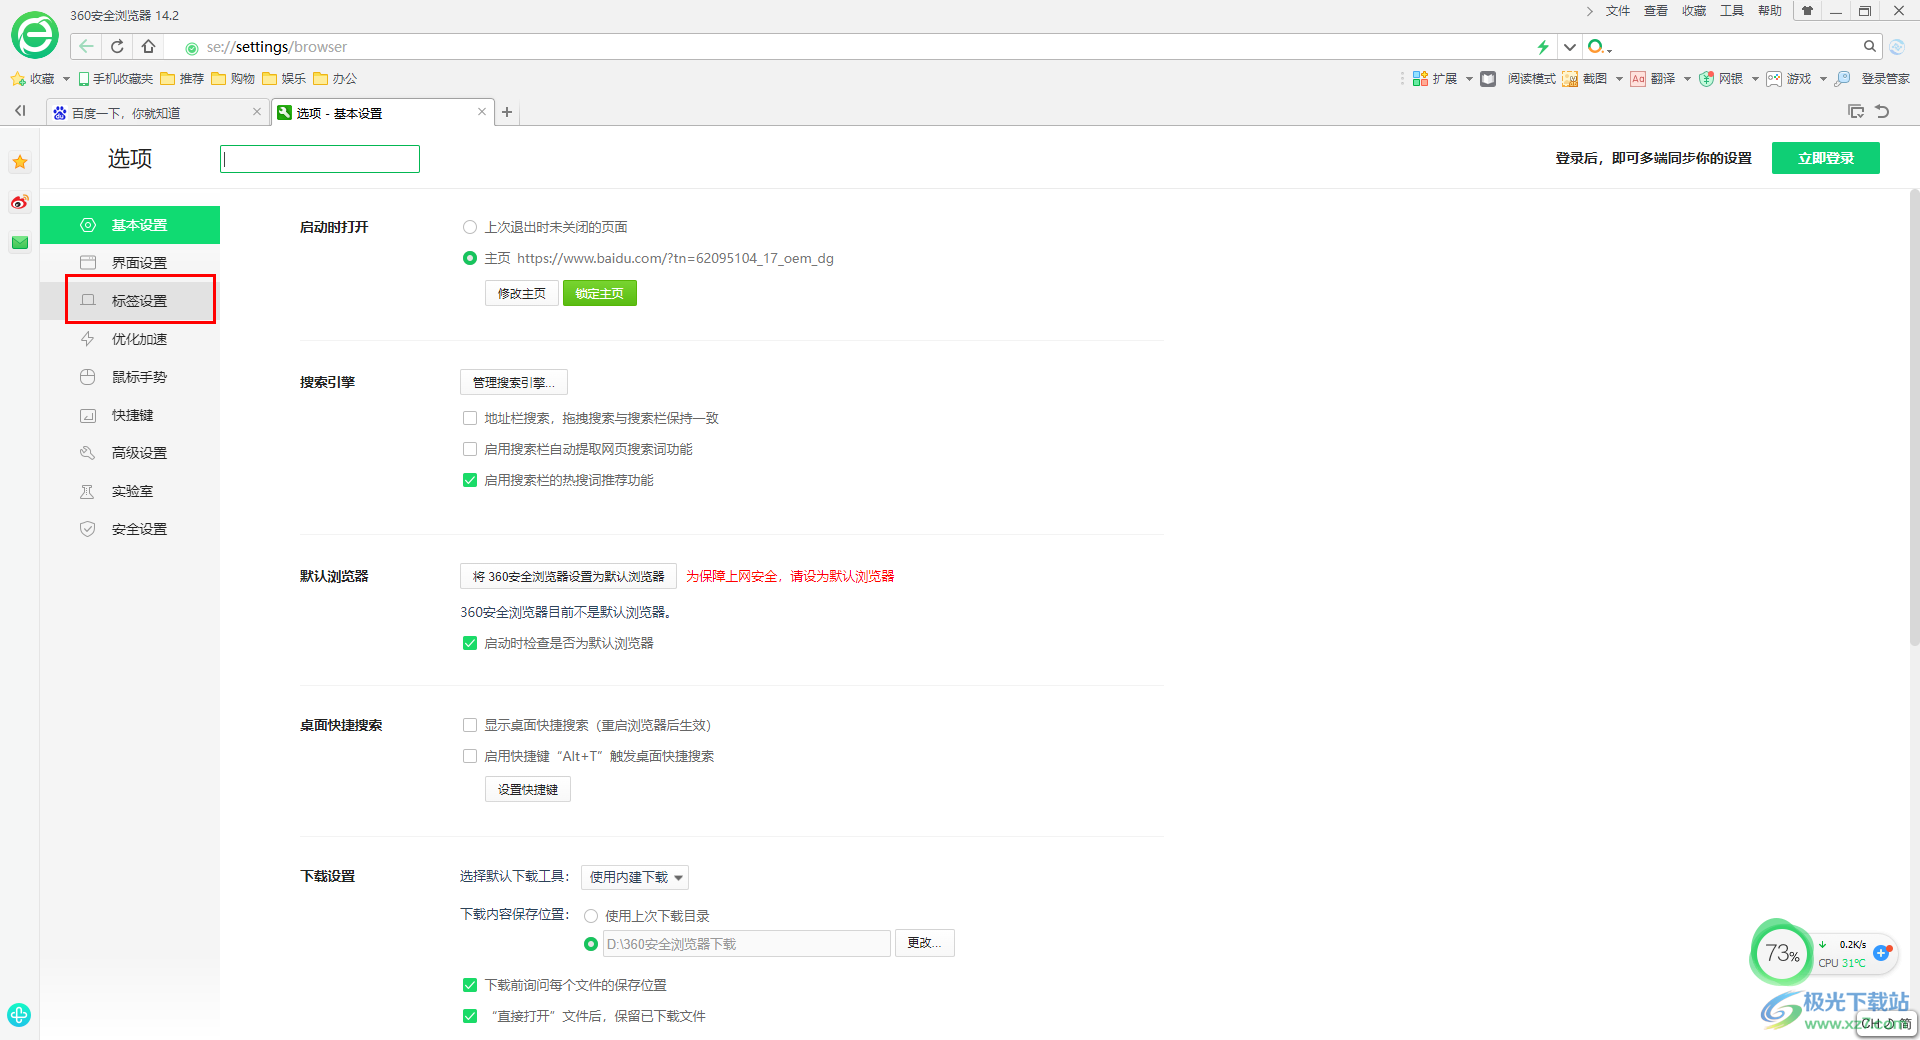This screenshot has width=1920, height=1040.
Task: Open the 手机收藏夹 bookmark
Action: pos(116,78)
